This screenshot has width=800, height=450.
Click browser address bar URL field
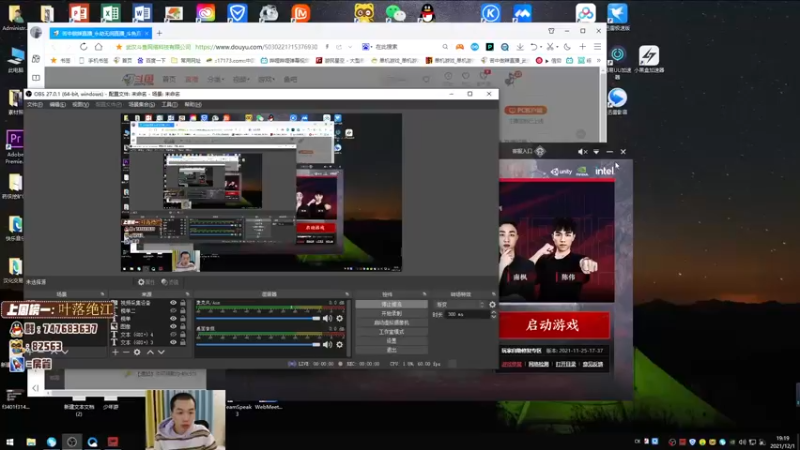coord(256,46)
